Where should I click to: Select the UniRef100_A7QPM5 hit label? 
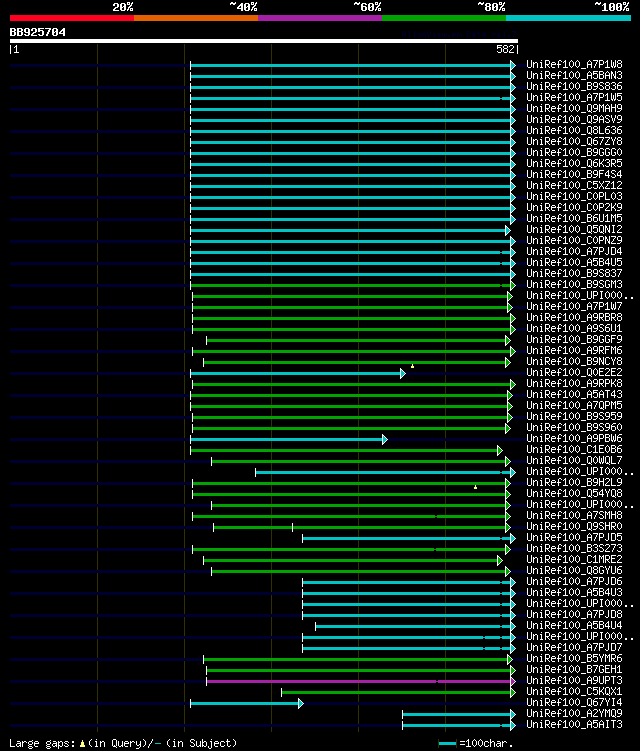574,405
